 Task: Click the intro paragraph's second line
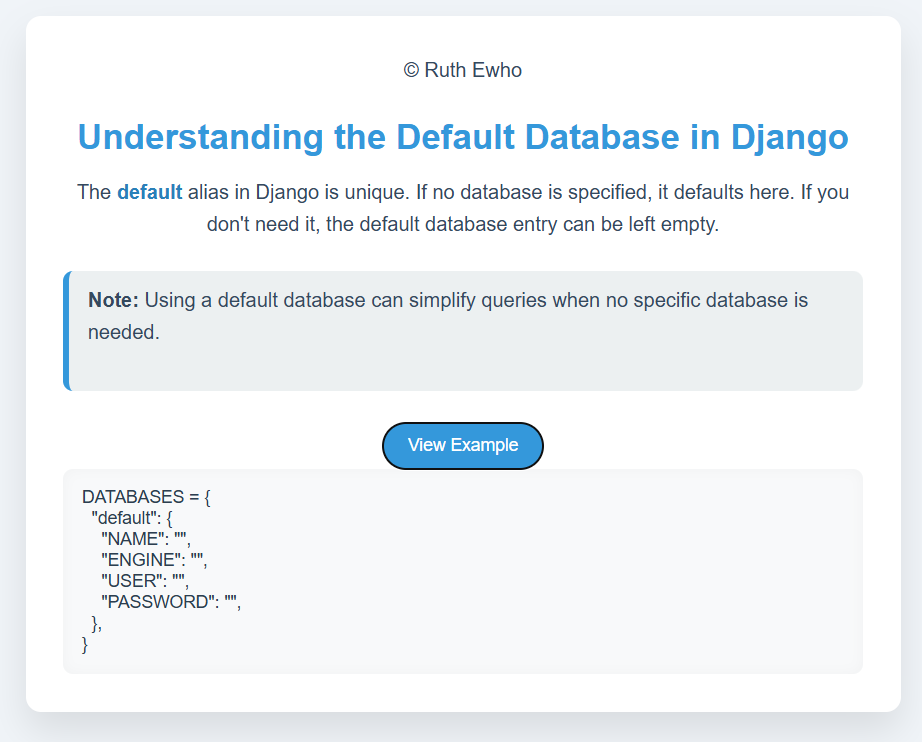(x=463, y=224)
